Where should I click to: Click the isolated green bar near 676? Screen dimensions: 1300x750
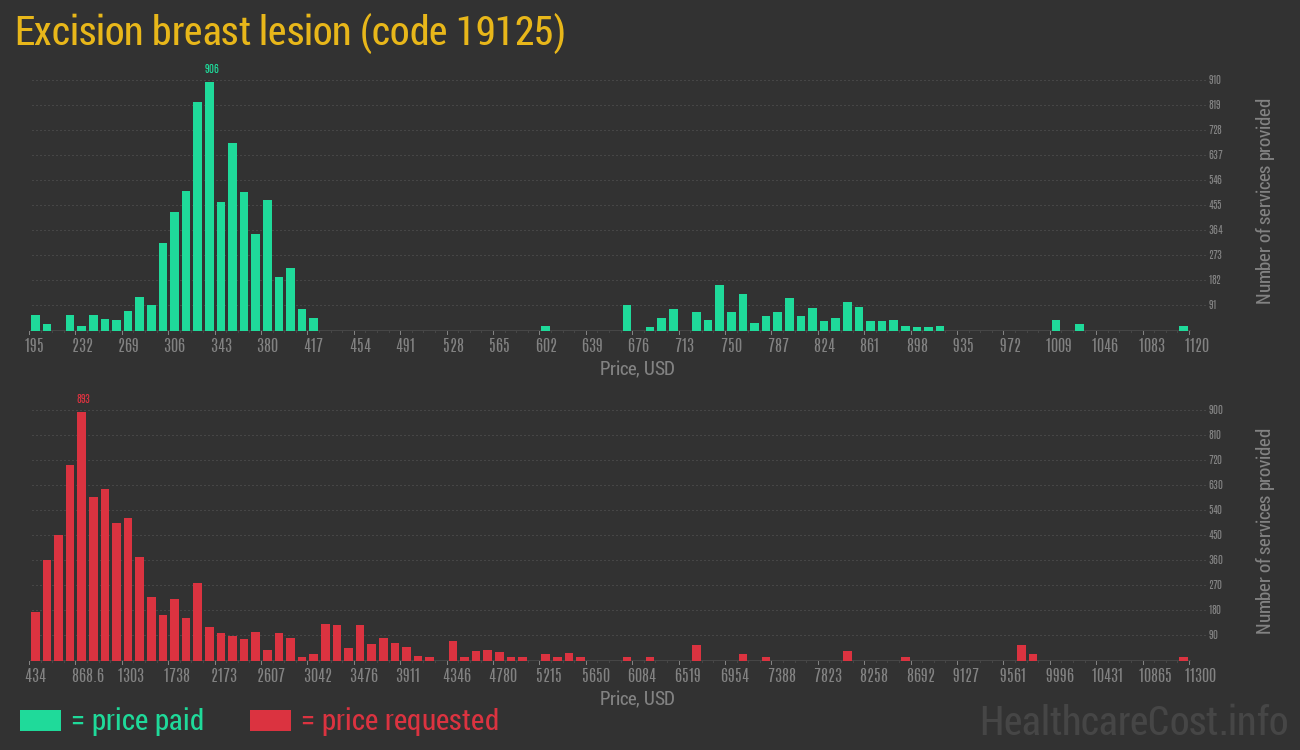[x=627, y=318]
